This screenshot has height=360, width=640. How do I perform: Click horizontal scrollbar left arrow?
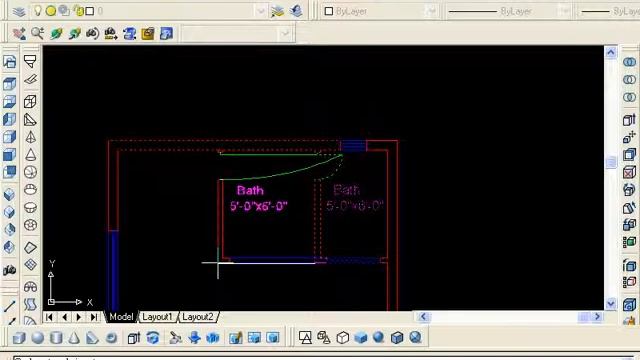(x=423, y=317)
